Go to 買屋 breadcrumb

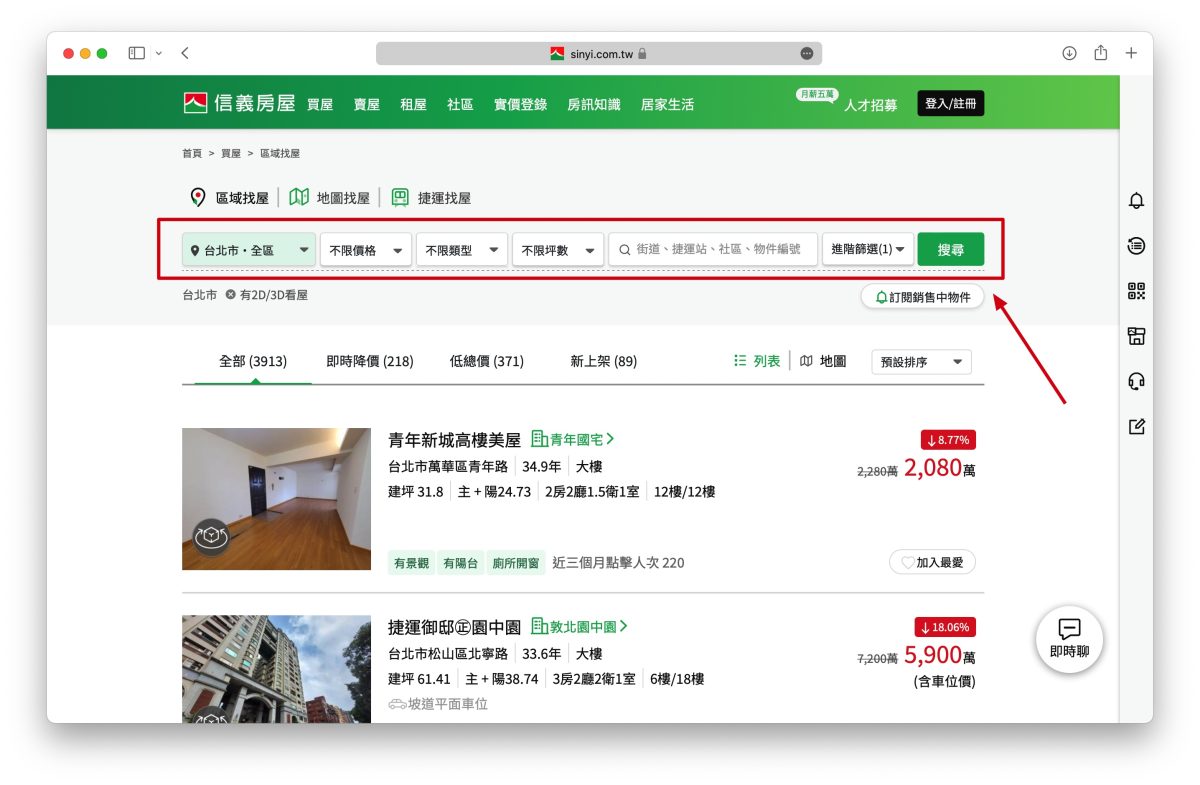coord(231,153)
